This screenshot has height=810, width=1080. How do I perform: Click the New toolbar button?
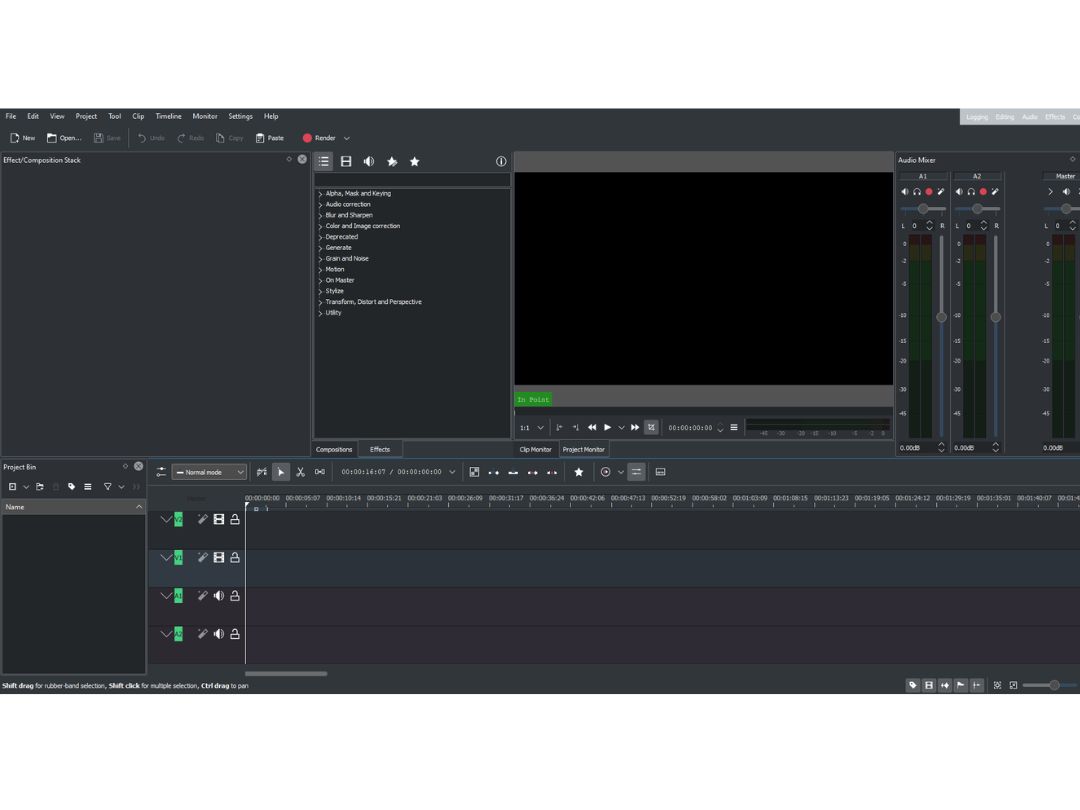(x=22, y=138)
